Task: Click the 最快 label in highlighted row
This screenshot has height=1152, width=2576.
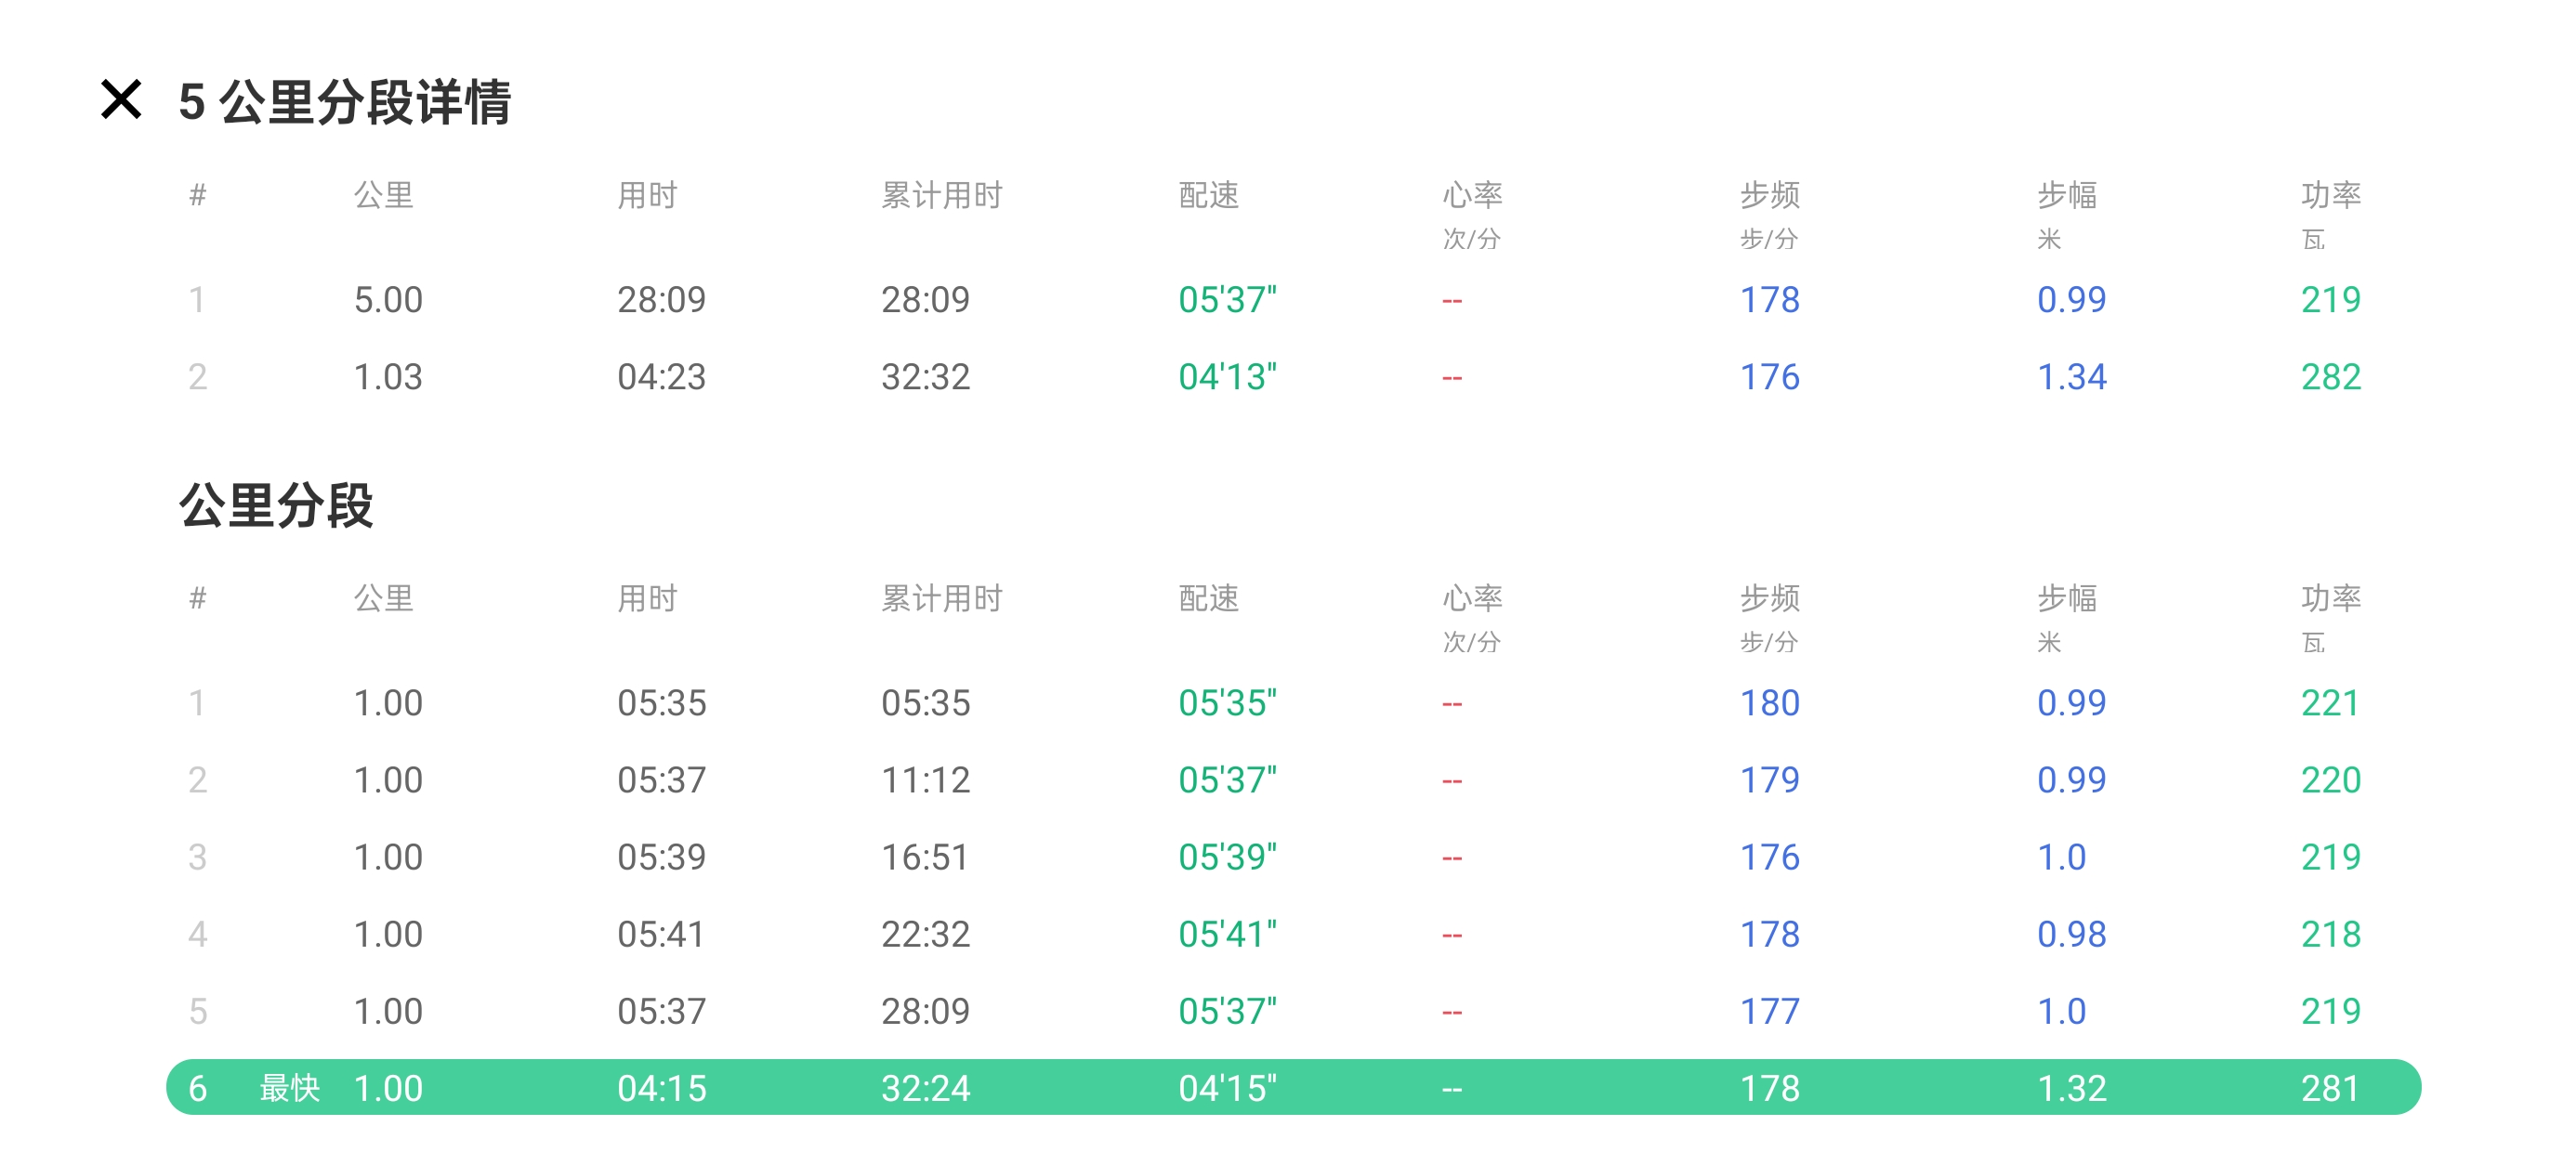Action: pos(289,1087)
